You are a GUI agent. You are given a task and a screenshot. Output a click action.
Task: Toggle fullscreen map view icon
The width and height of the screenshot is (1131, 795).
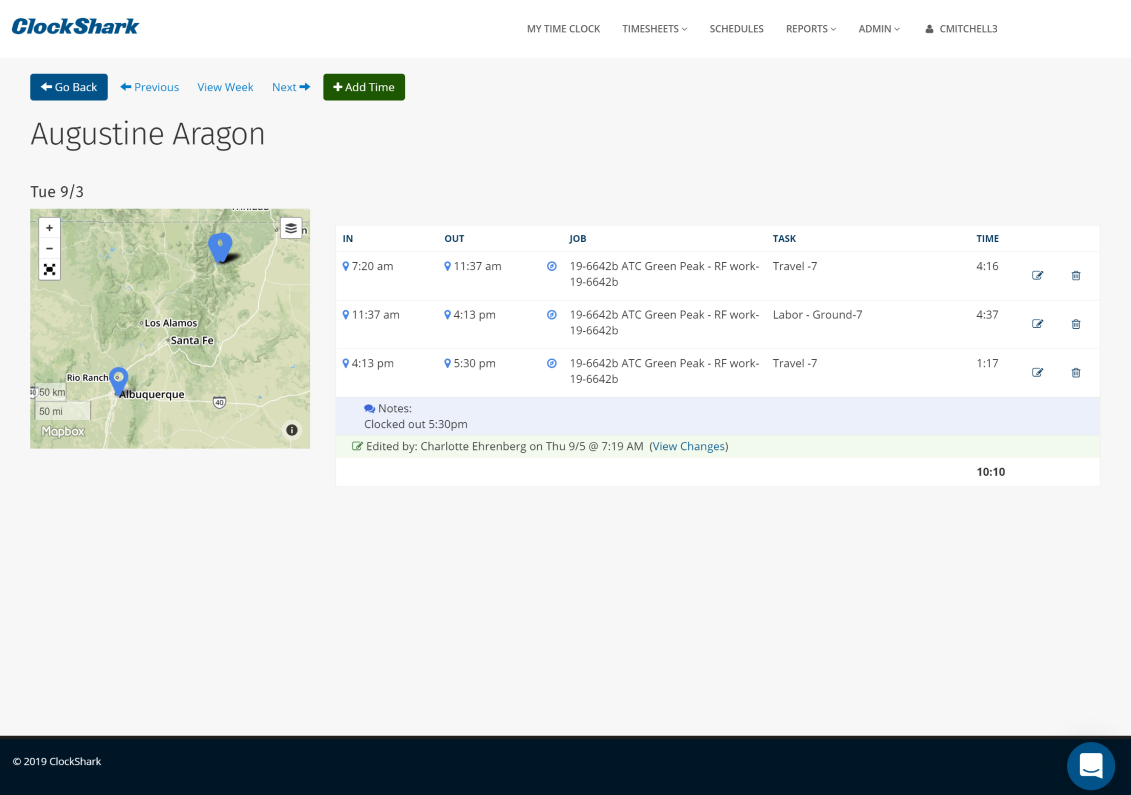pyautogui.click(x=49, y=269)
